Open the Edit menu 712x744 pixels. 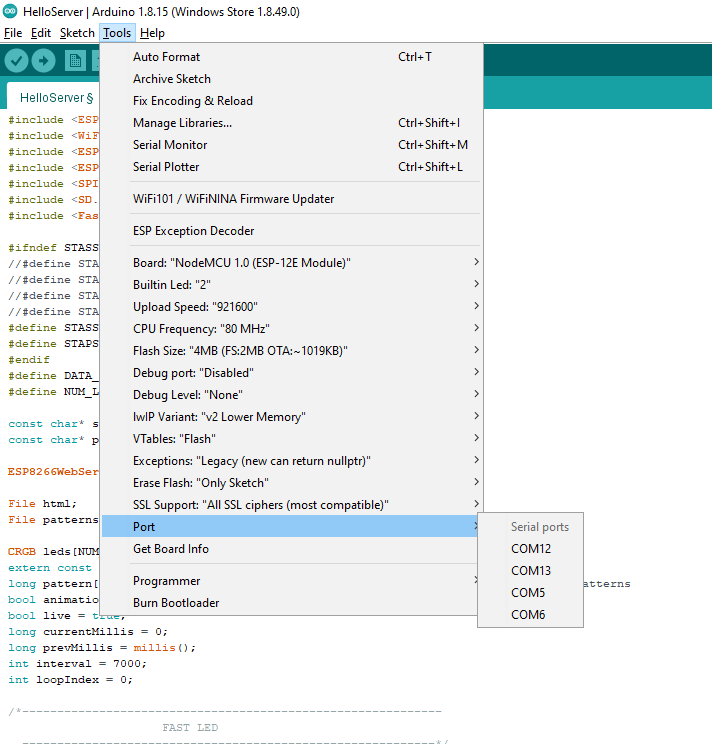(x=41, y=33)
